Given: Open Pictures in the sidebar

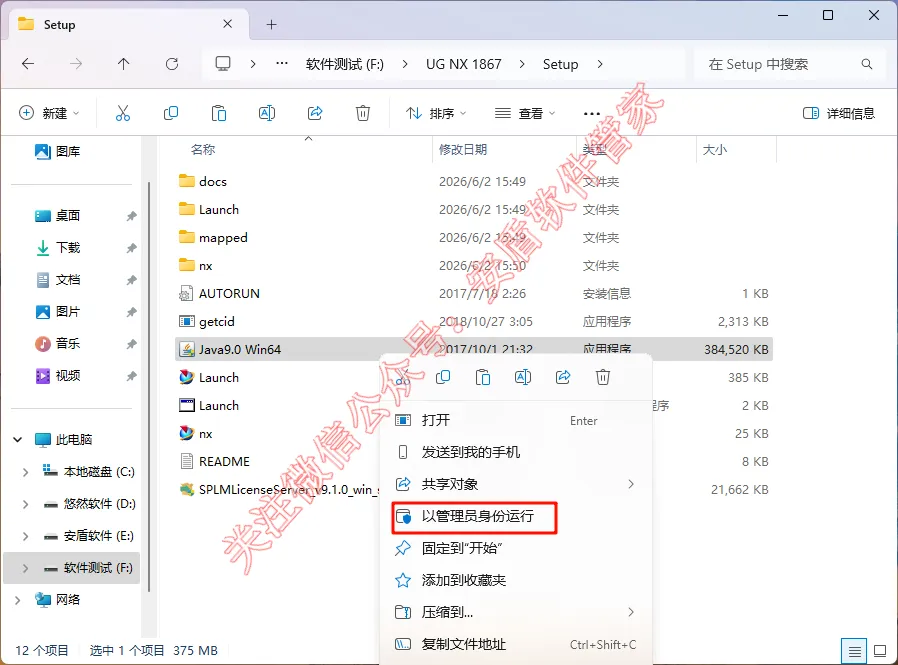Looking at the screenshot, I should point(58,312).
